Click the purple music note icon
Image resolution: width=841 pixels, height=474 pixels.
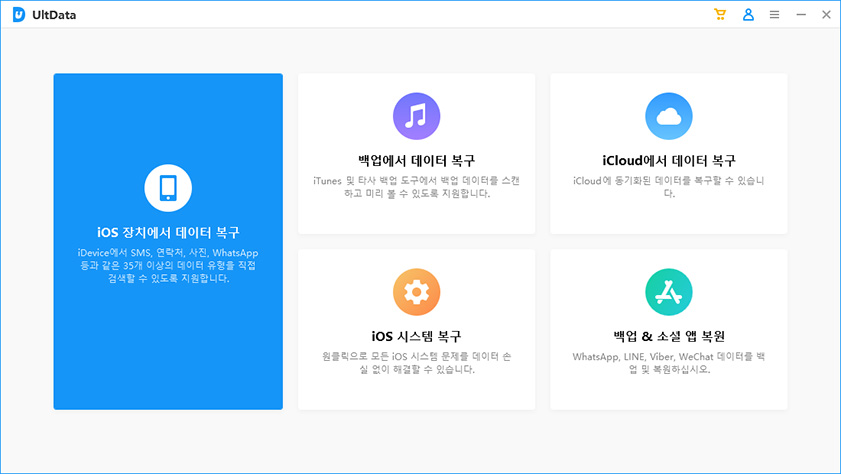coord(416,116)
